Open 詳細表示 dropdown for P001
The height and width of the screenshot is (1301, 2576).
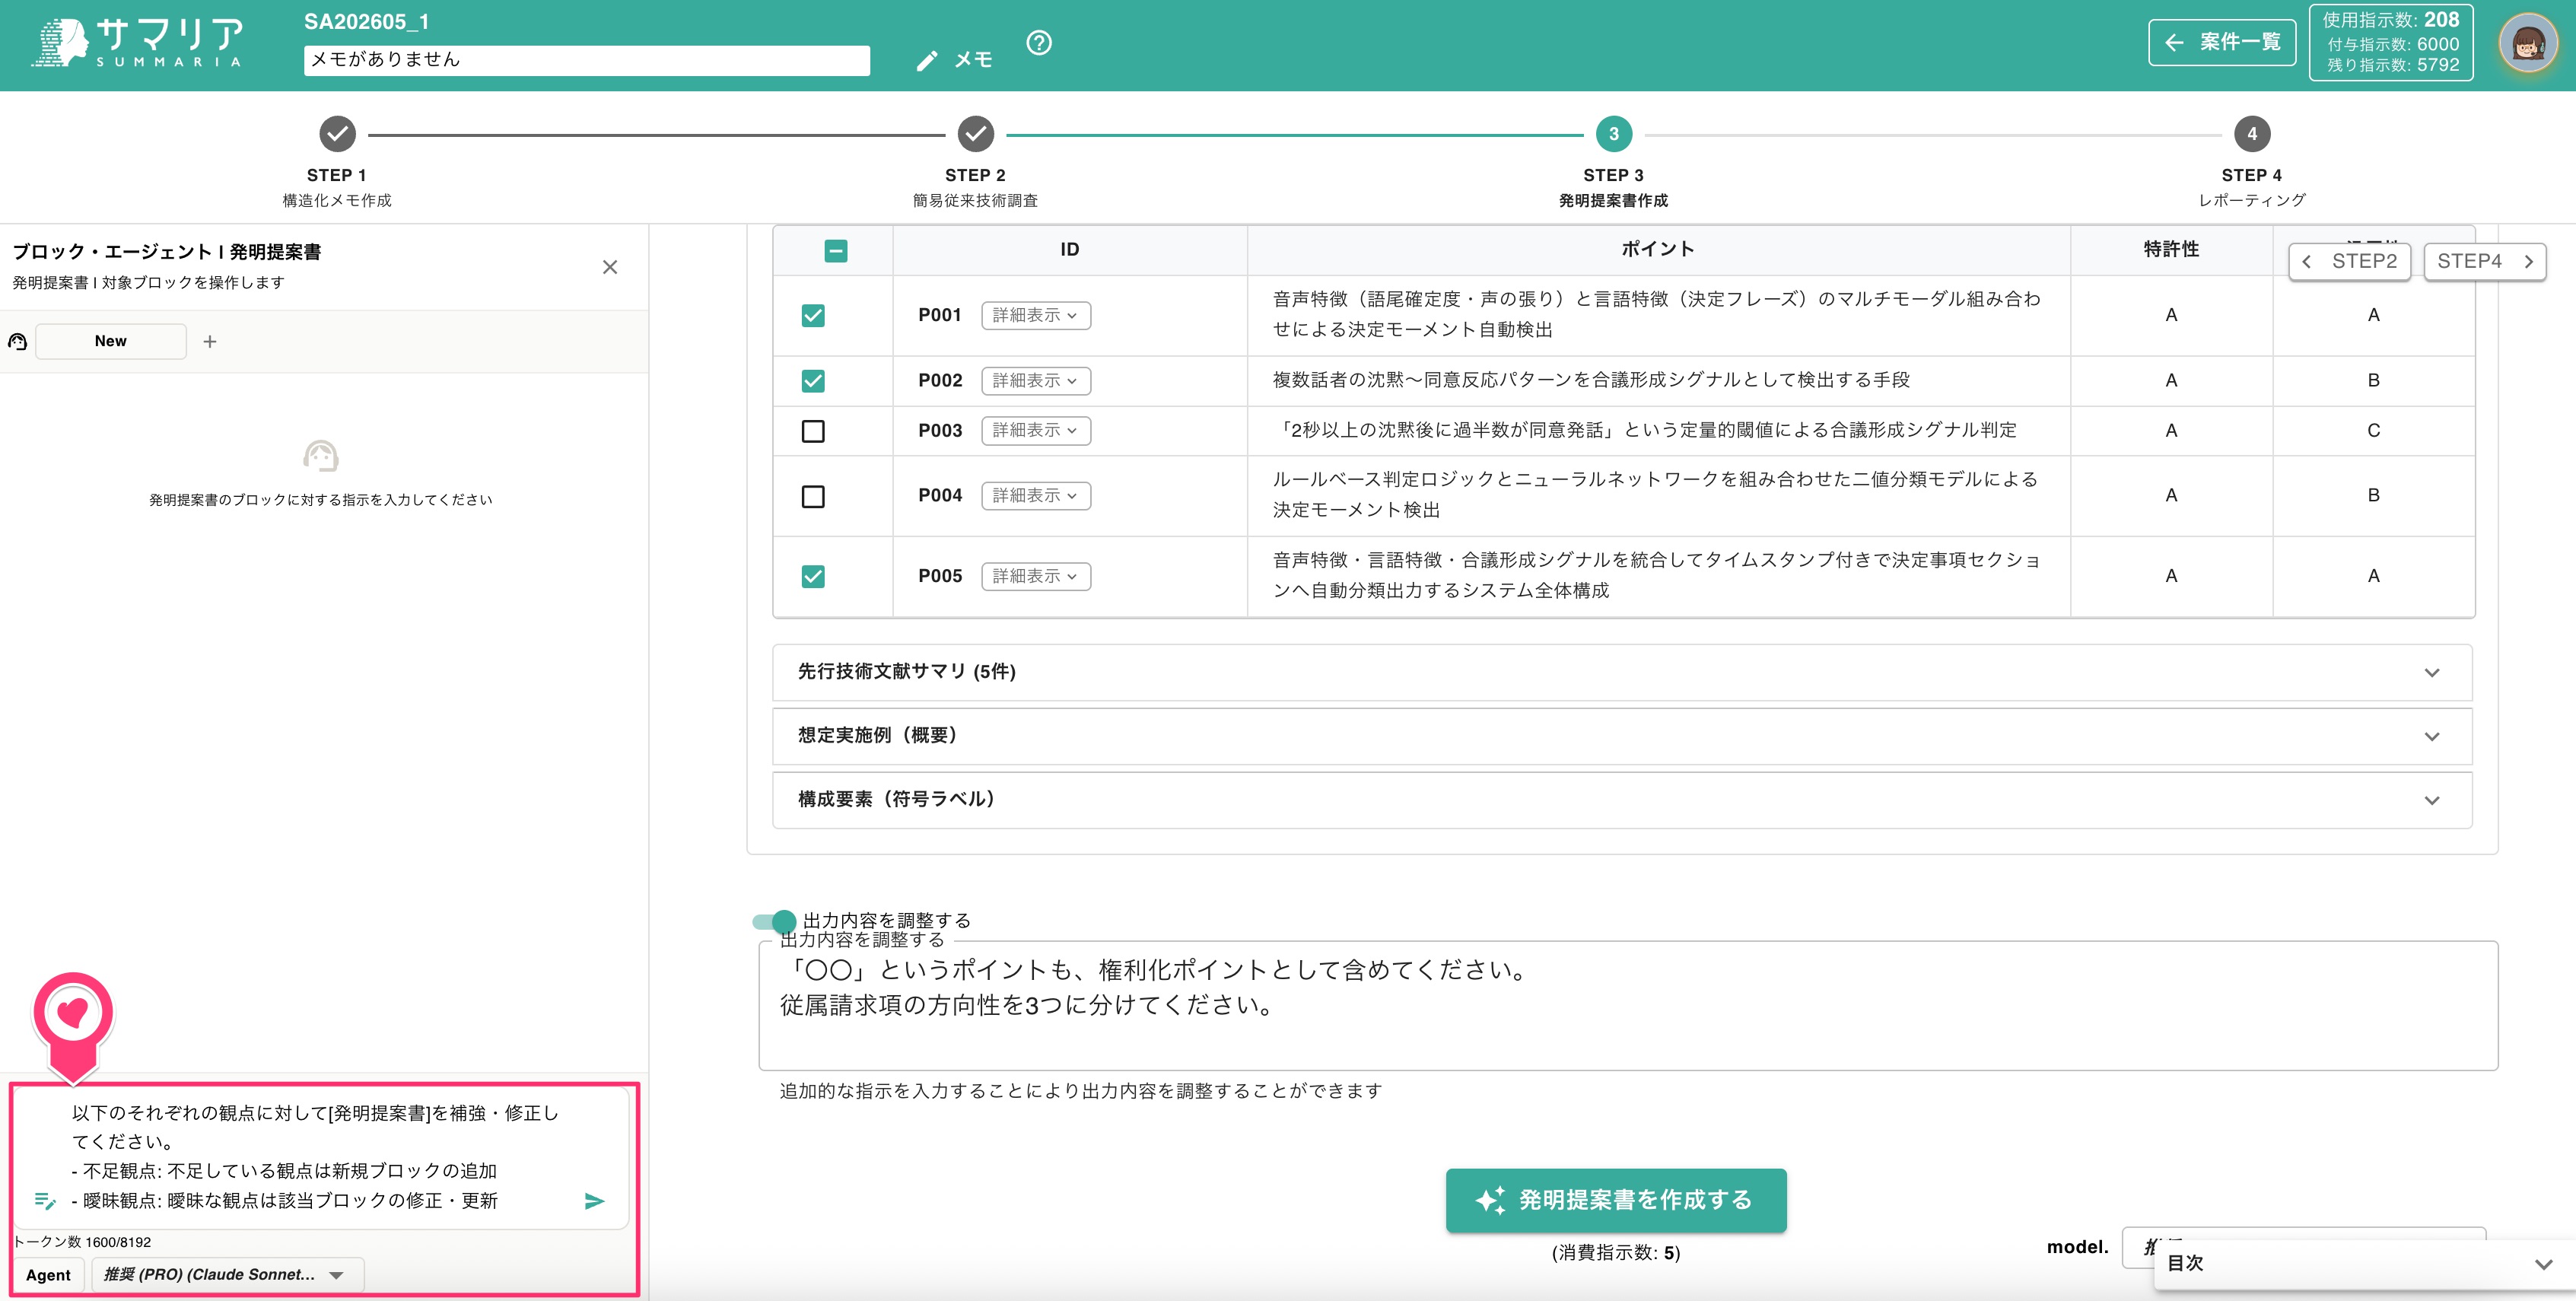point(1035,316)
